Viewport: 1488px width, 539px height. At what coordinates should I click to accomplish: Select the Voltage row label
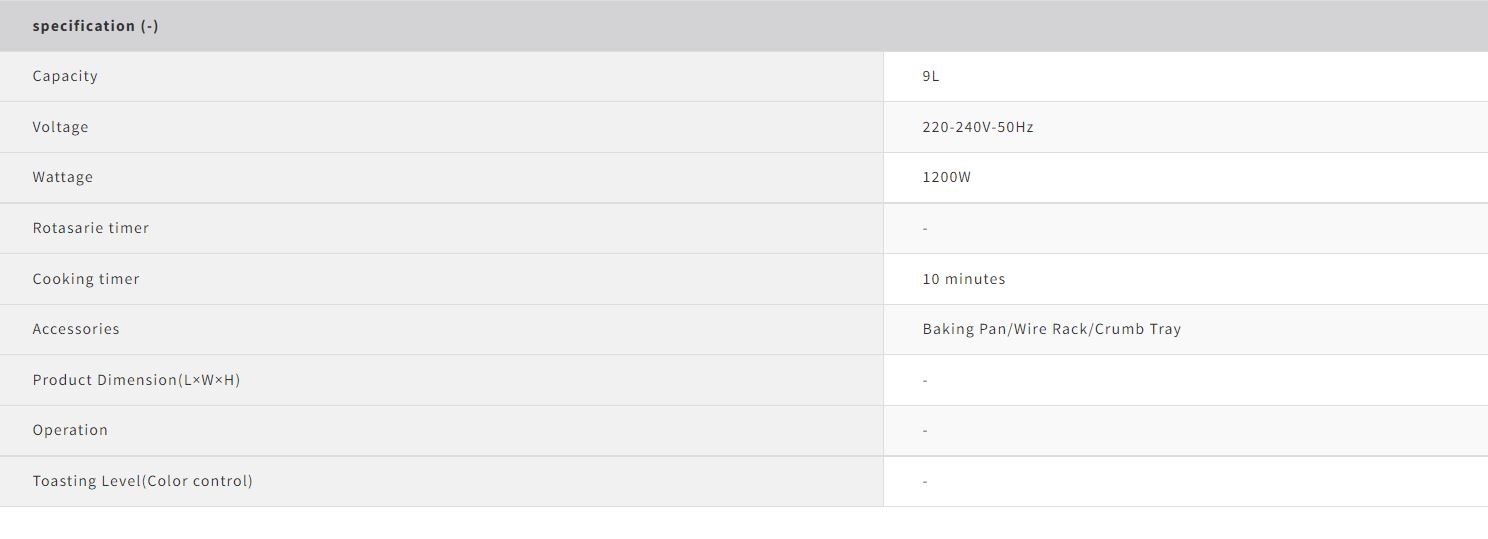coord(60,127)
